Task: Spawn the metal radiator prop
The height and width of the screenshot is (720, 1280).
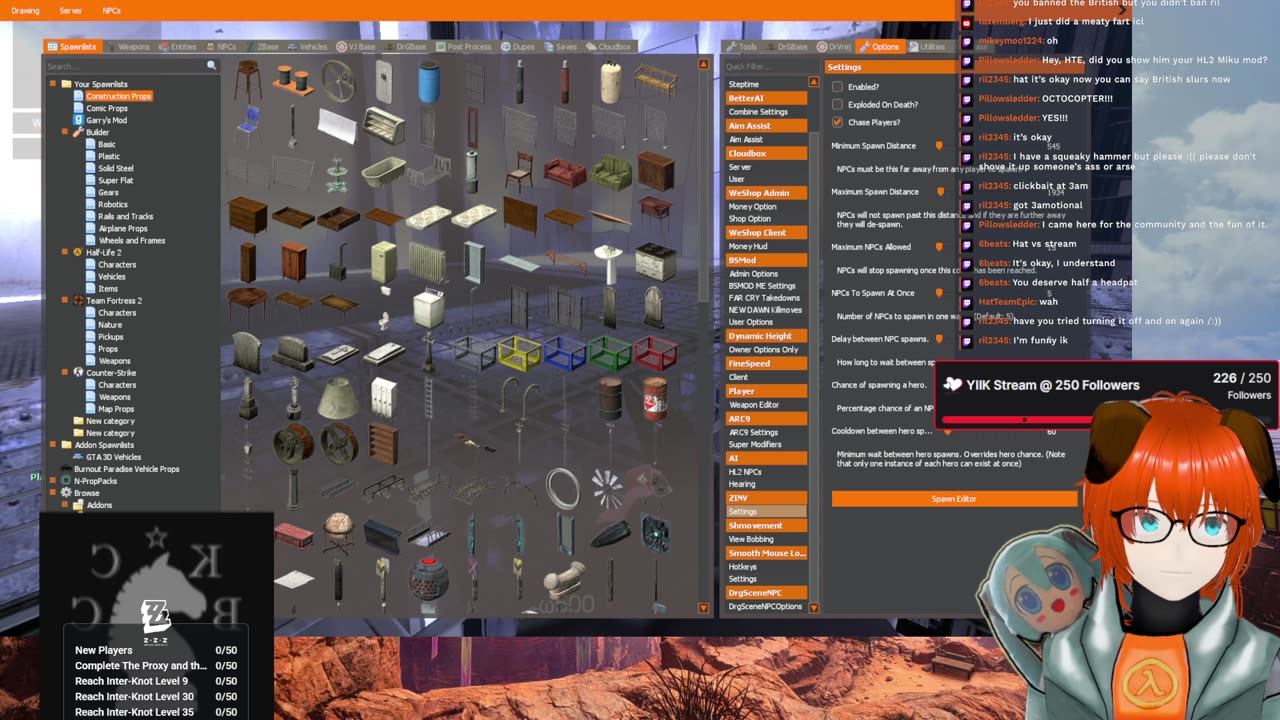Action: pos(428,262)
